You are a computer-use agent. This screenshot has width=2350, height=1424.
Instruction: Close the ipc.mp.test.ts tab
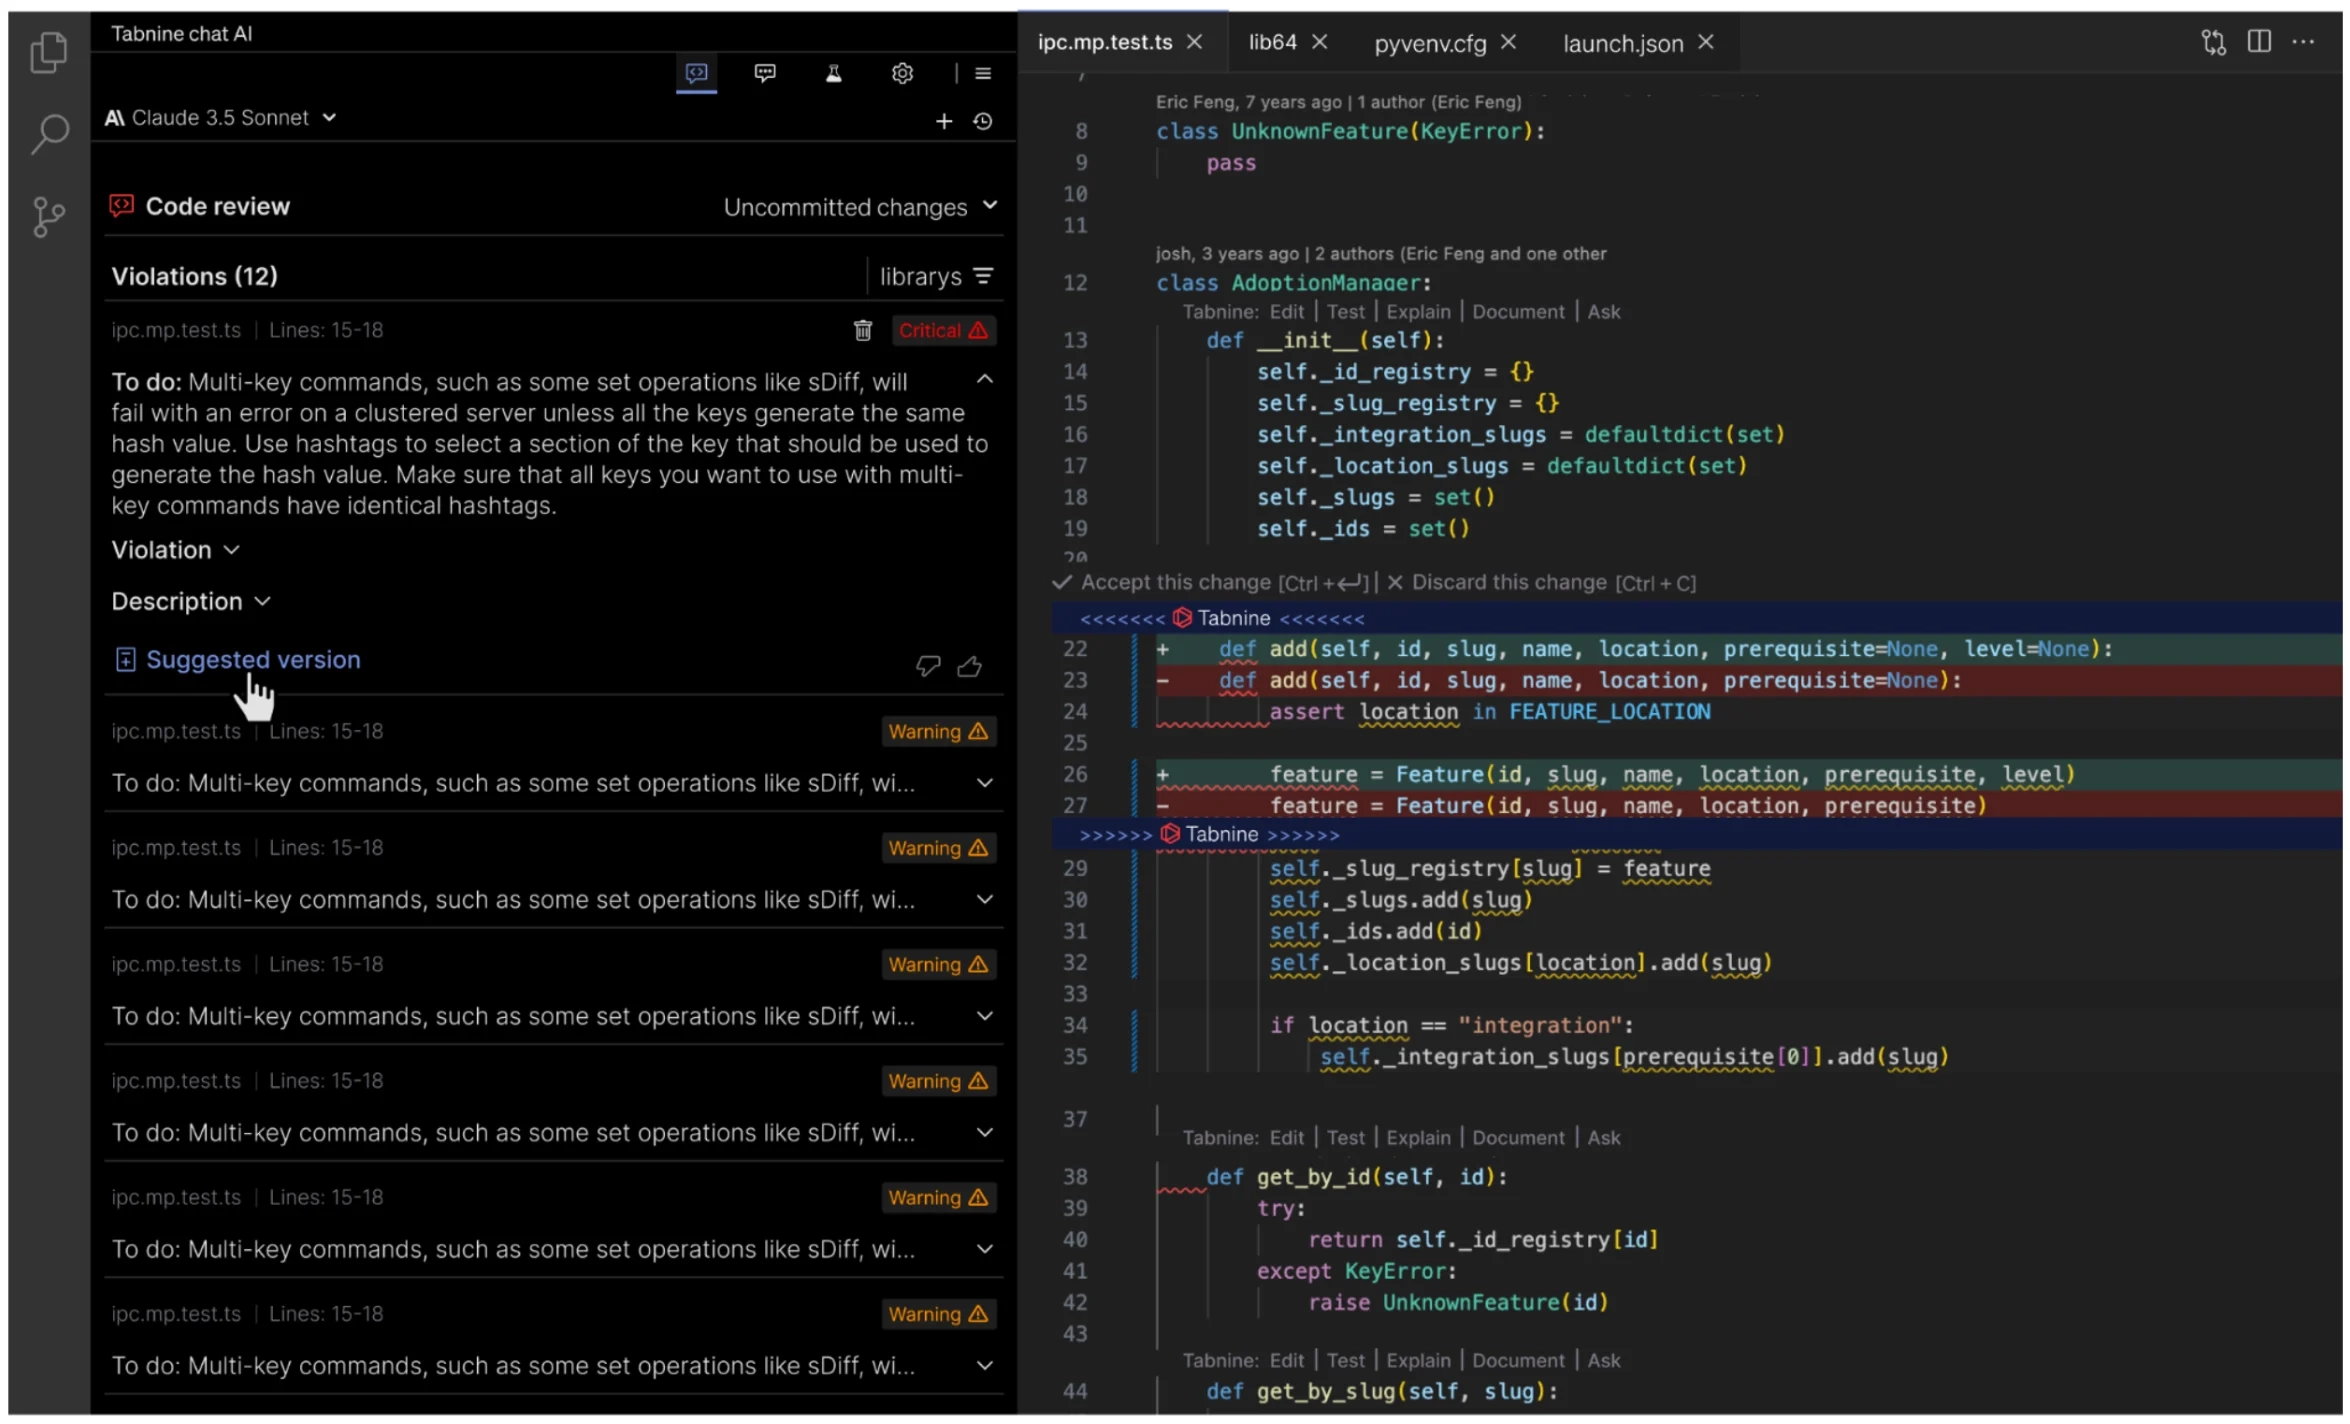[1194, 42]
